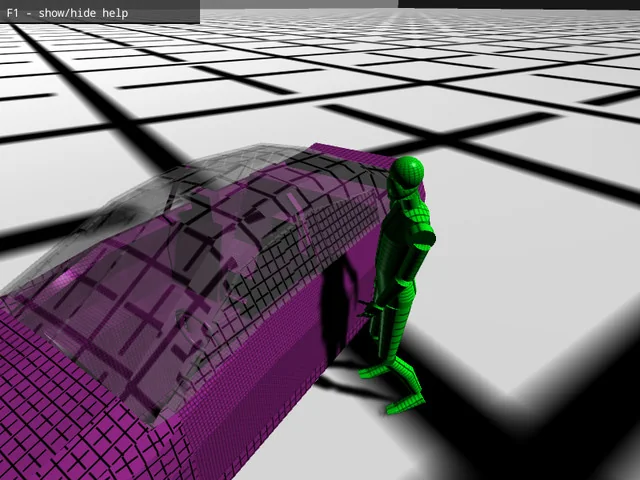Screen dimensions: 640x480
Task: Select the green character's head
Action: tap(406, 176)
